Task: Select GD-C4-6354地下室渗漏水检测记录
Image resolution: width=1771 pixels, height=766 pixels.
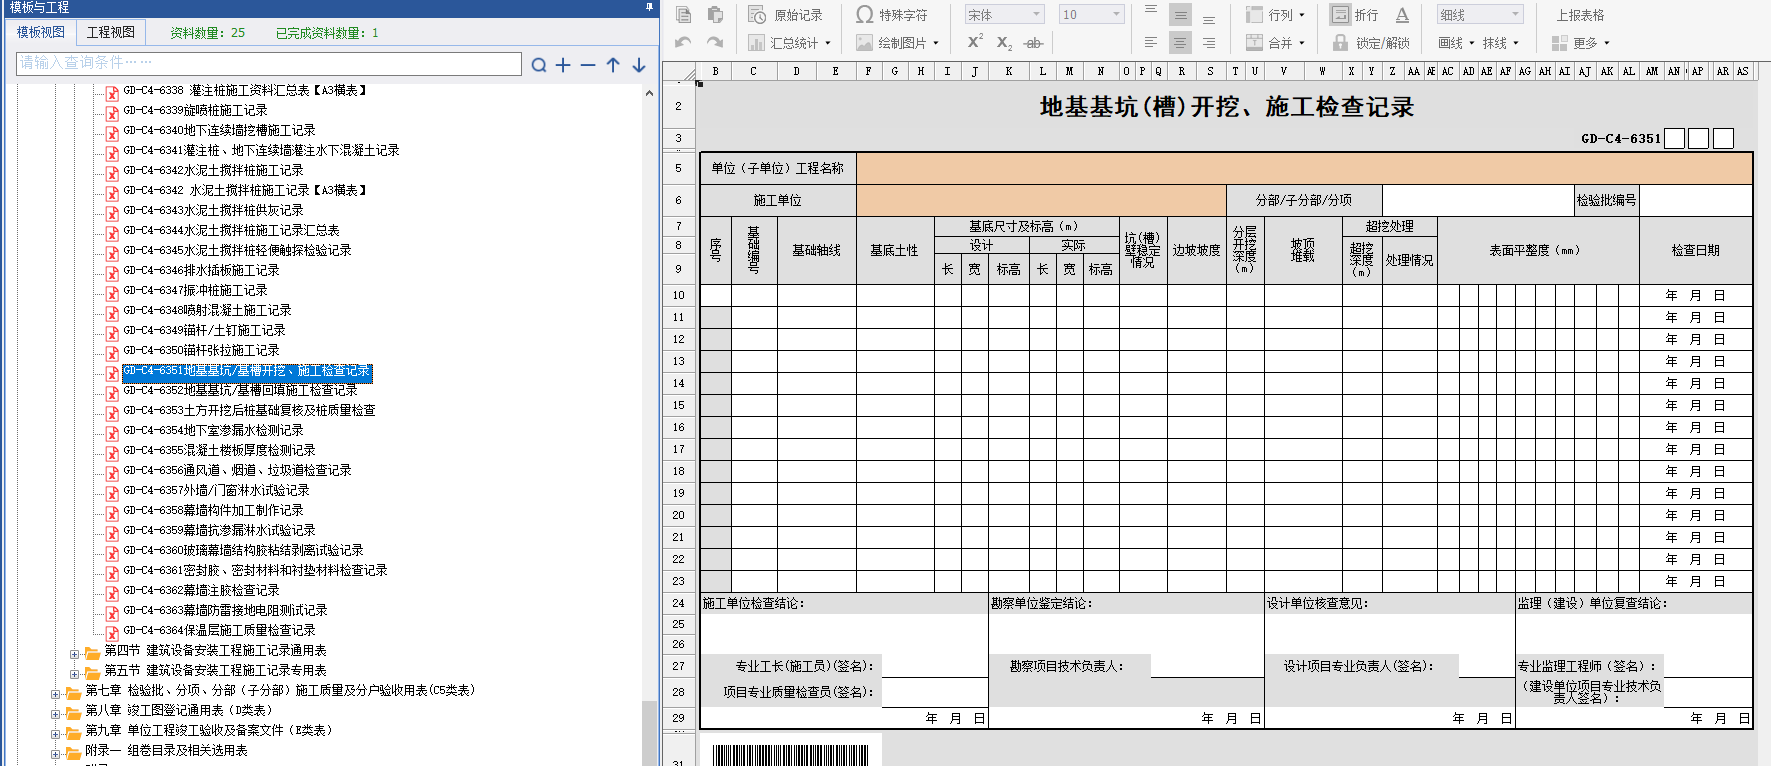Action: pos(213,430)
